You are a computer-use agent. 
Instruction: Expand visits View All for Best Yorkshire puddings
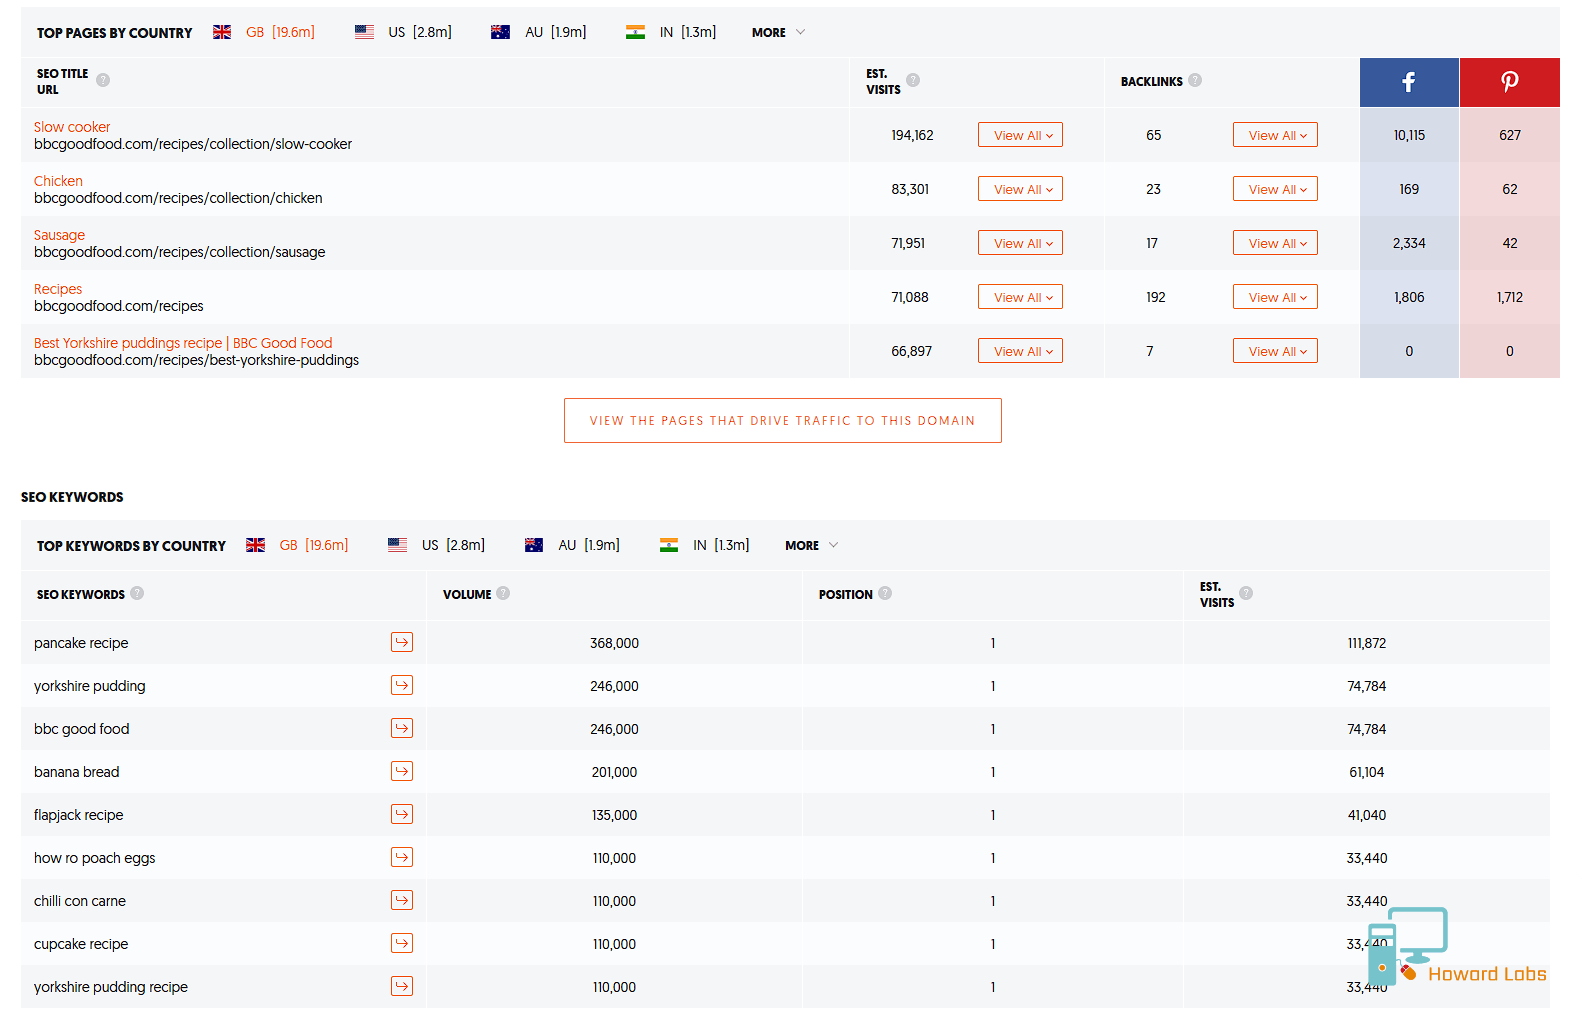click(x=1020, y=351)
